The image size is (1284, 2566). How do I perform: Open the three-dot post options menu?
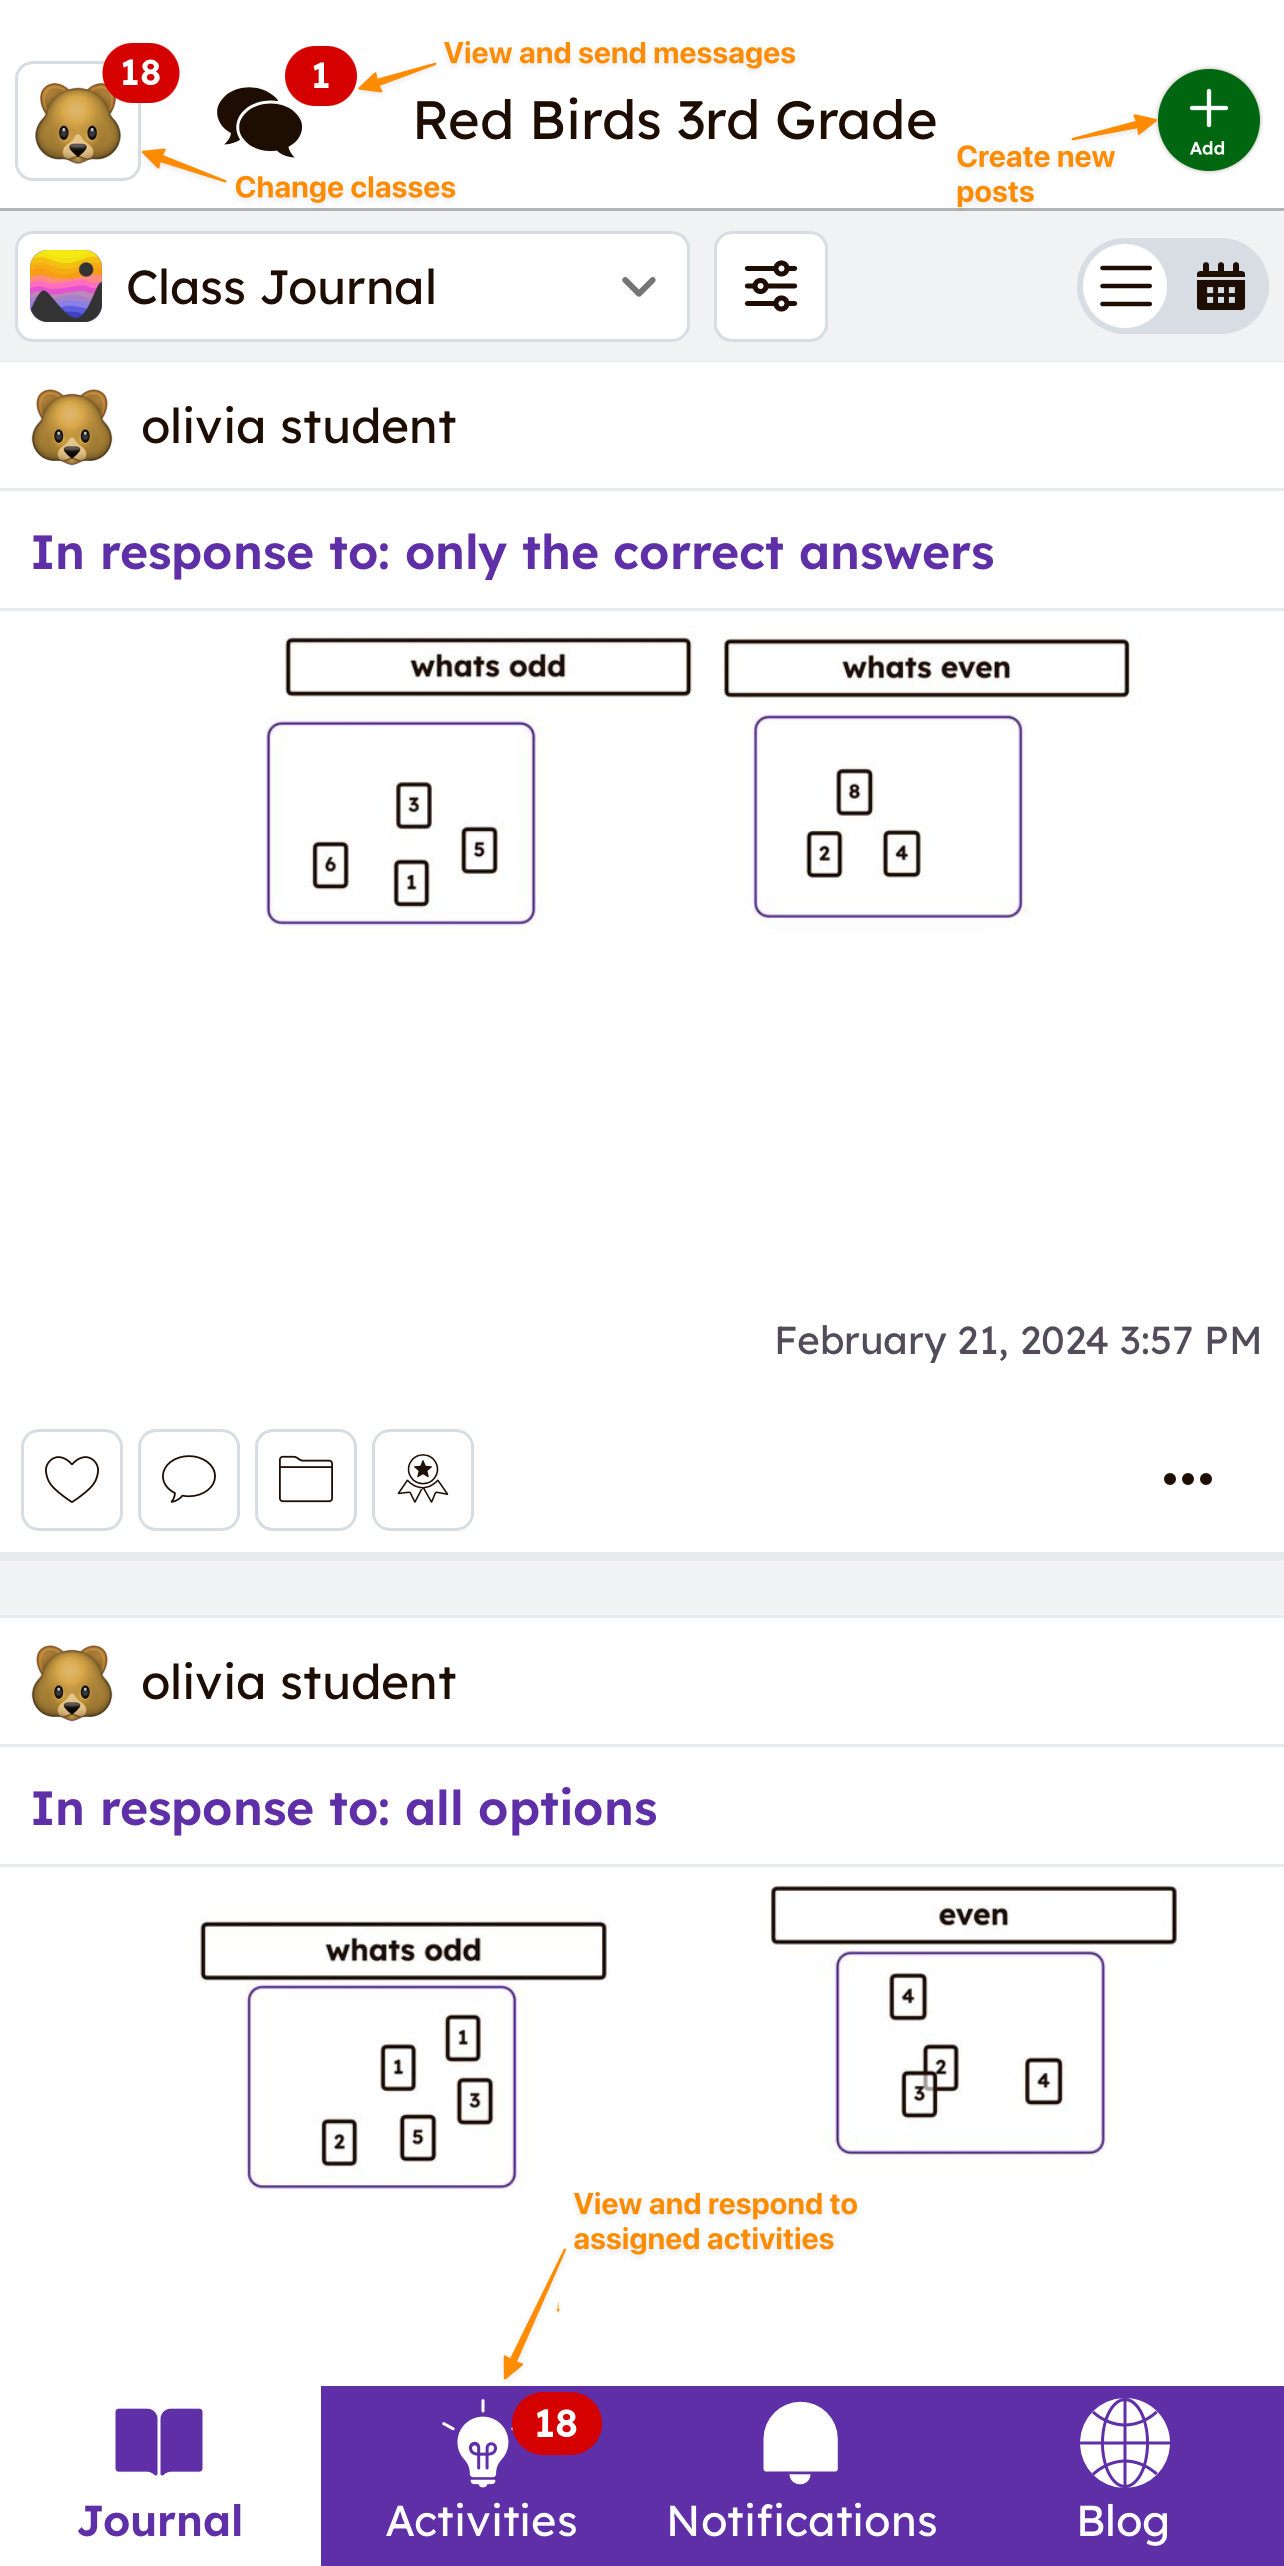[1185, 1480]
